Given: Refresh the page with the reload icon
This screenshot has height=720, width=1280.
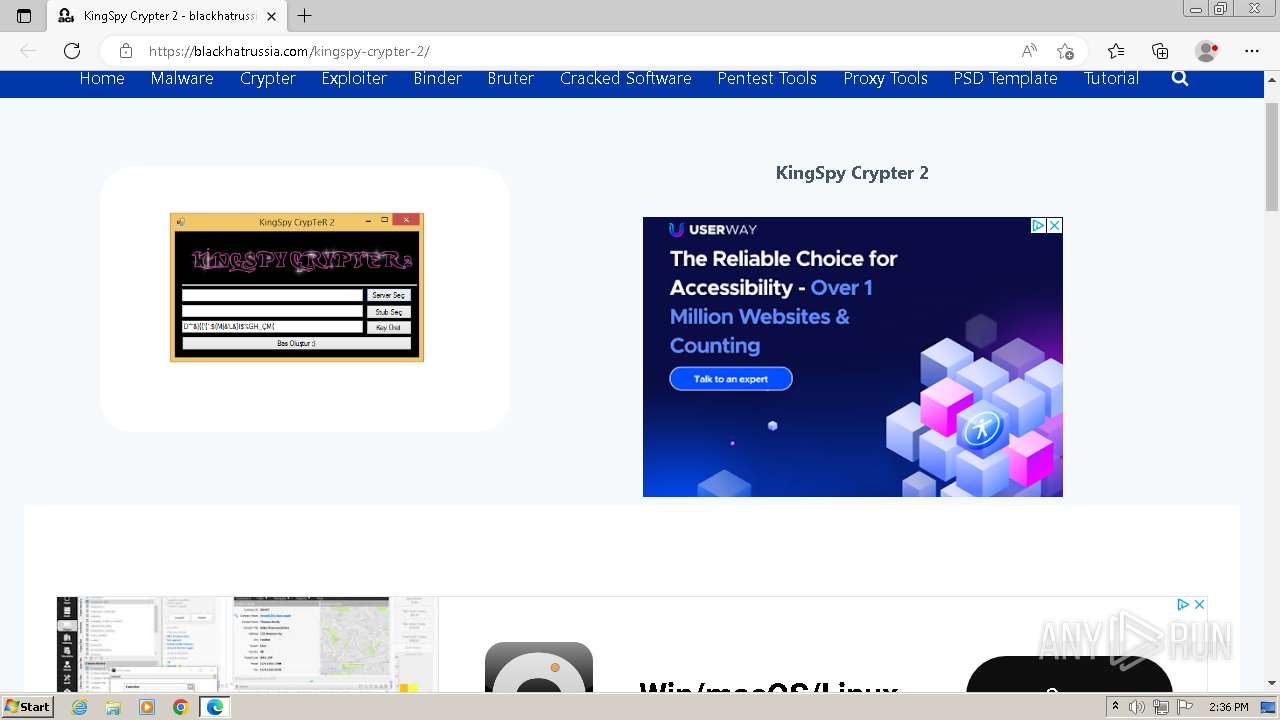Looking at the screenshot, I should click(x=72, y=51).
